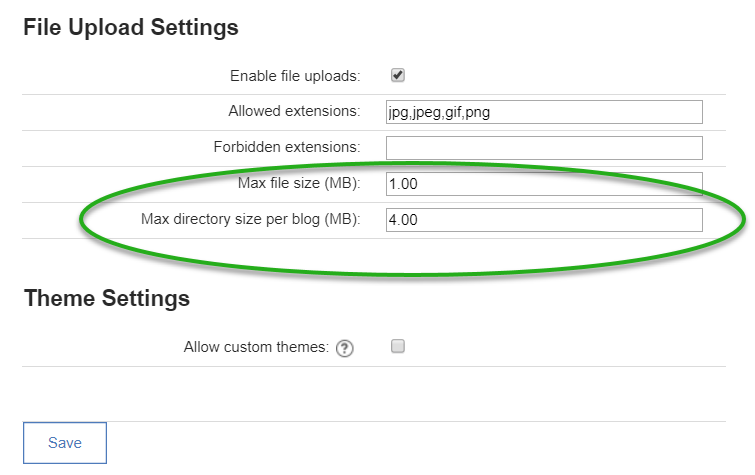This screenshot has height=475, width=755.
Task: Click the 4.00 value text
Action: pos(403,220)
